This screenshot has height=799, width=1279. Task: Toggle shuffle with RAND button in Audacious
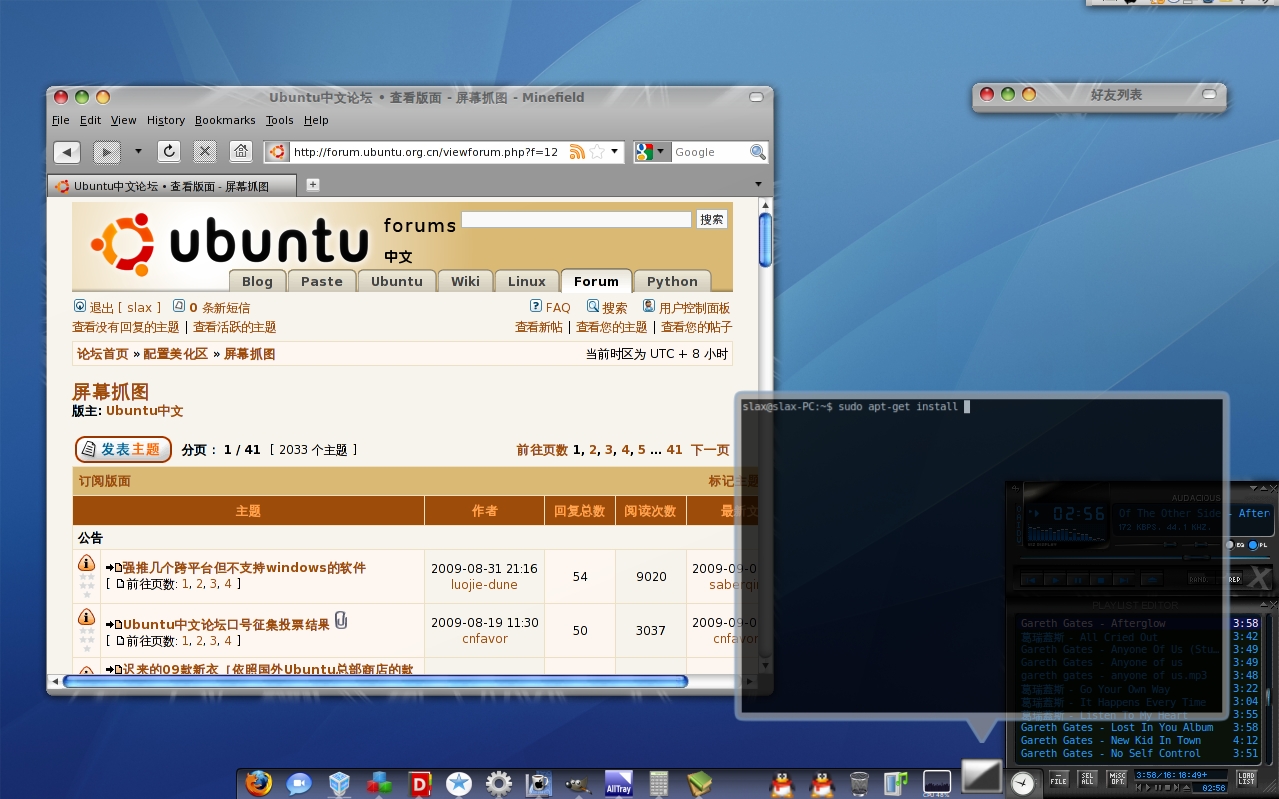pyautogui.click(x=1199, y=579)
